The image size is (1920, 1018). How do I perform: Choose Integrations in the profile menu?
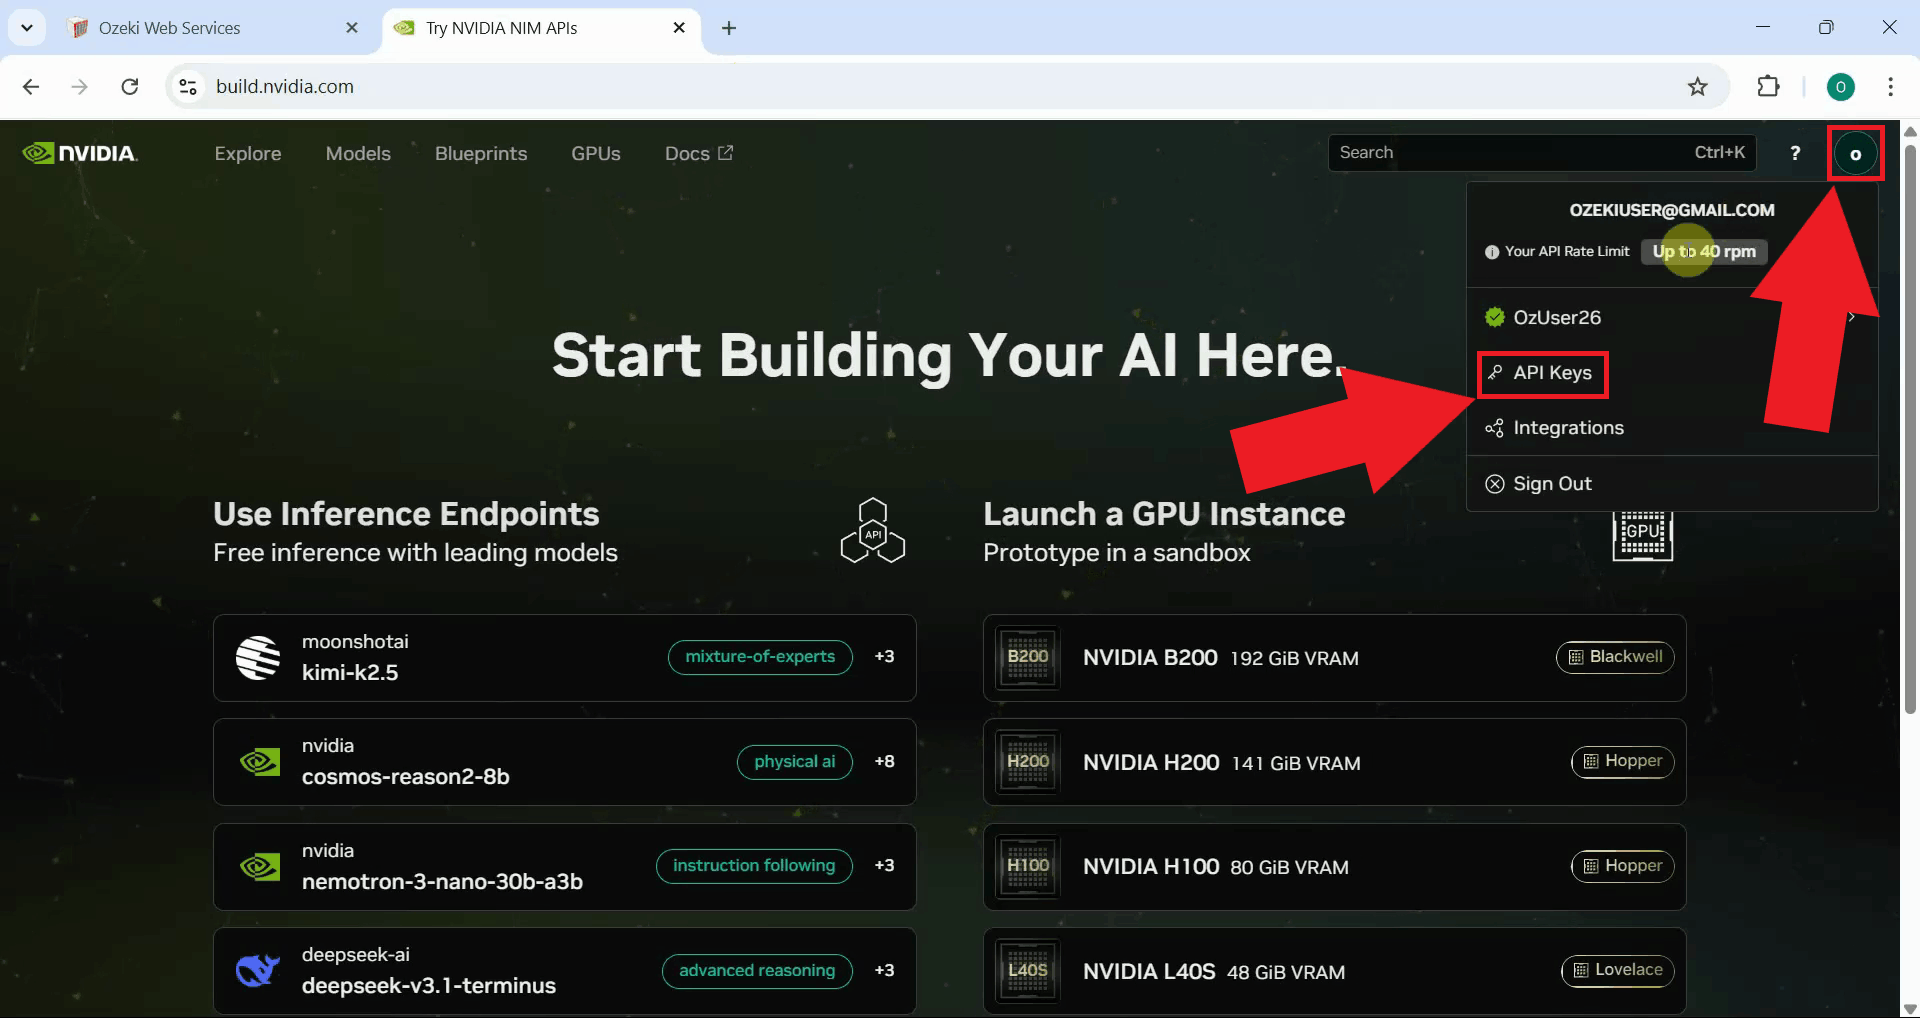tap(1567, 428)
